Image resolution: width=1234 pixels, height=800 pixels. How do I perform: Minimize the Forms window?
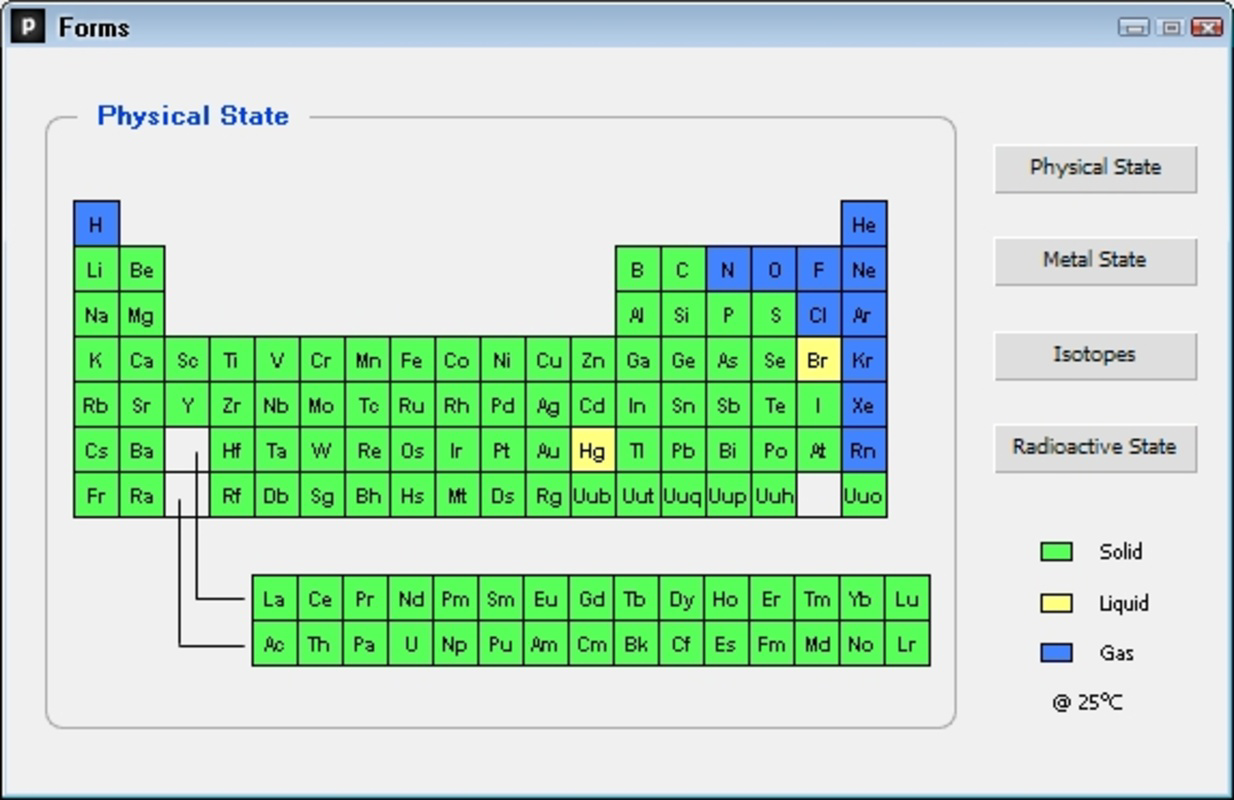1133,27
